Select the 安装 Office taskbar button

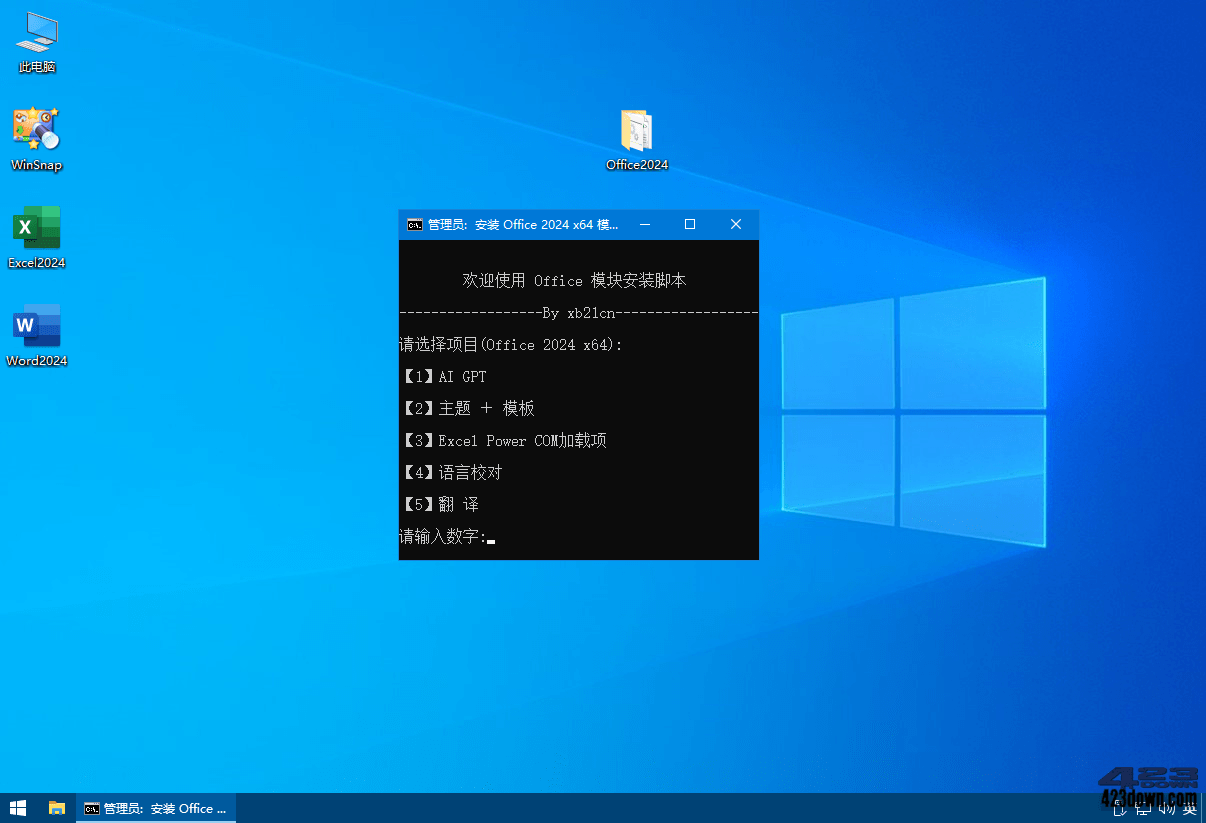155,808
